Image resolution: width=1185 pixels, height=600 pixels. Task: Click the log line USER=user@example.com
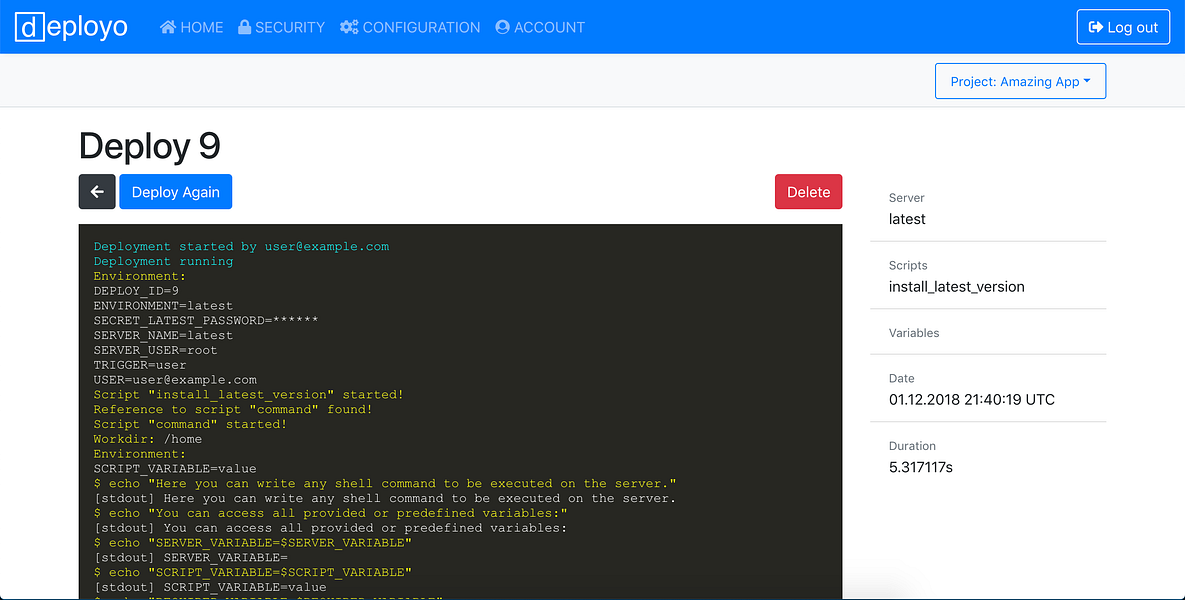(x=175, y=380)
